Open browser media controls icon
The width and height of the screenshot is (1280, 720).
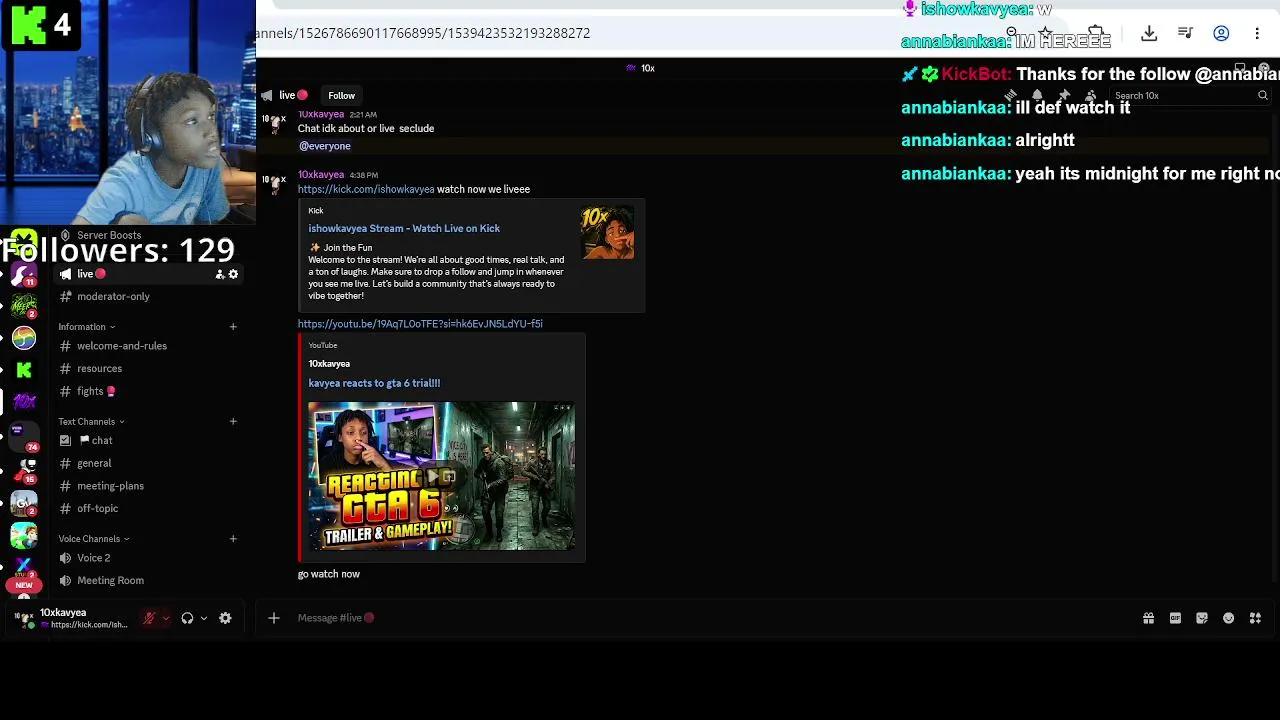click(x=1185, y=33)
